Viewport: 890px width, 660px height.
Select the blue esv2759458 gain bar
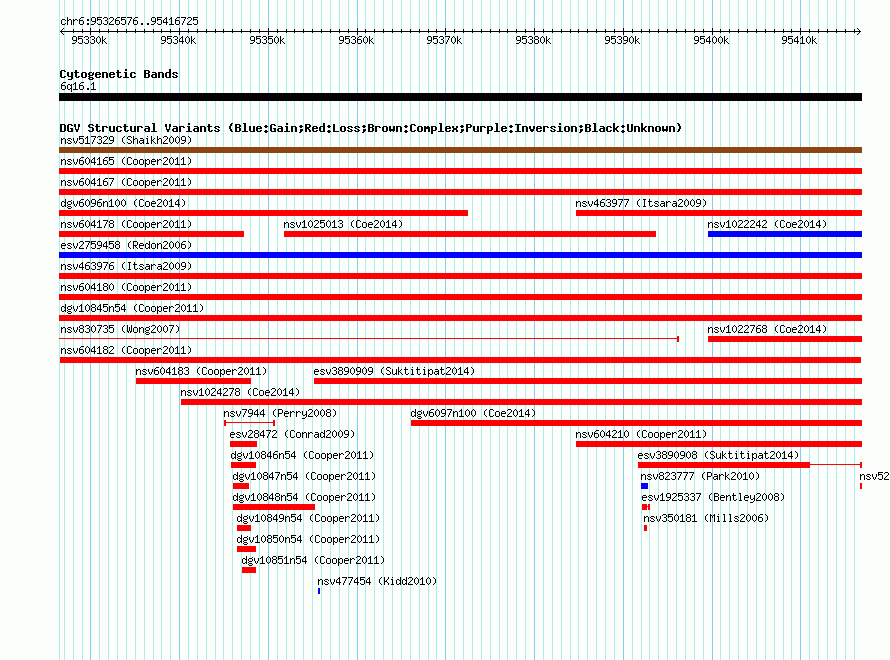coord(460,255)
